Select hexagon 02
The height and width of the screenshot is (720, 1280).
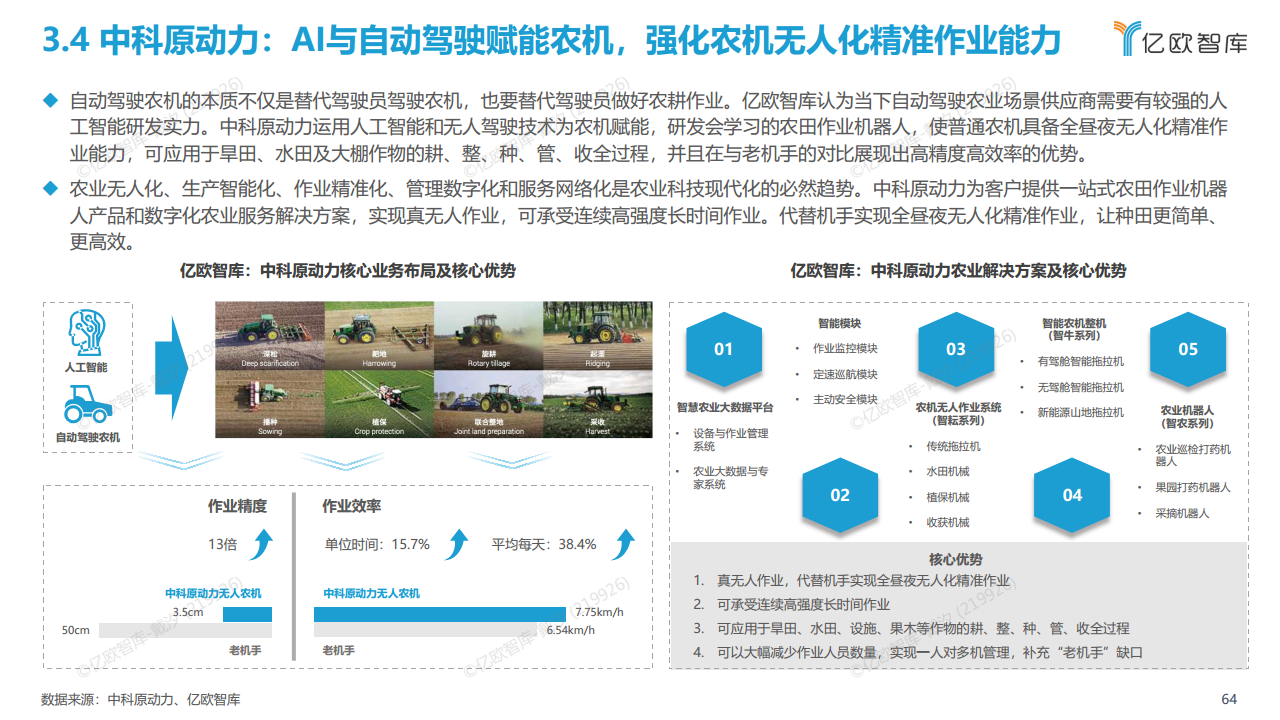[840, 494]
